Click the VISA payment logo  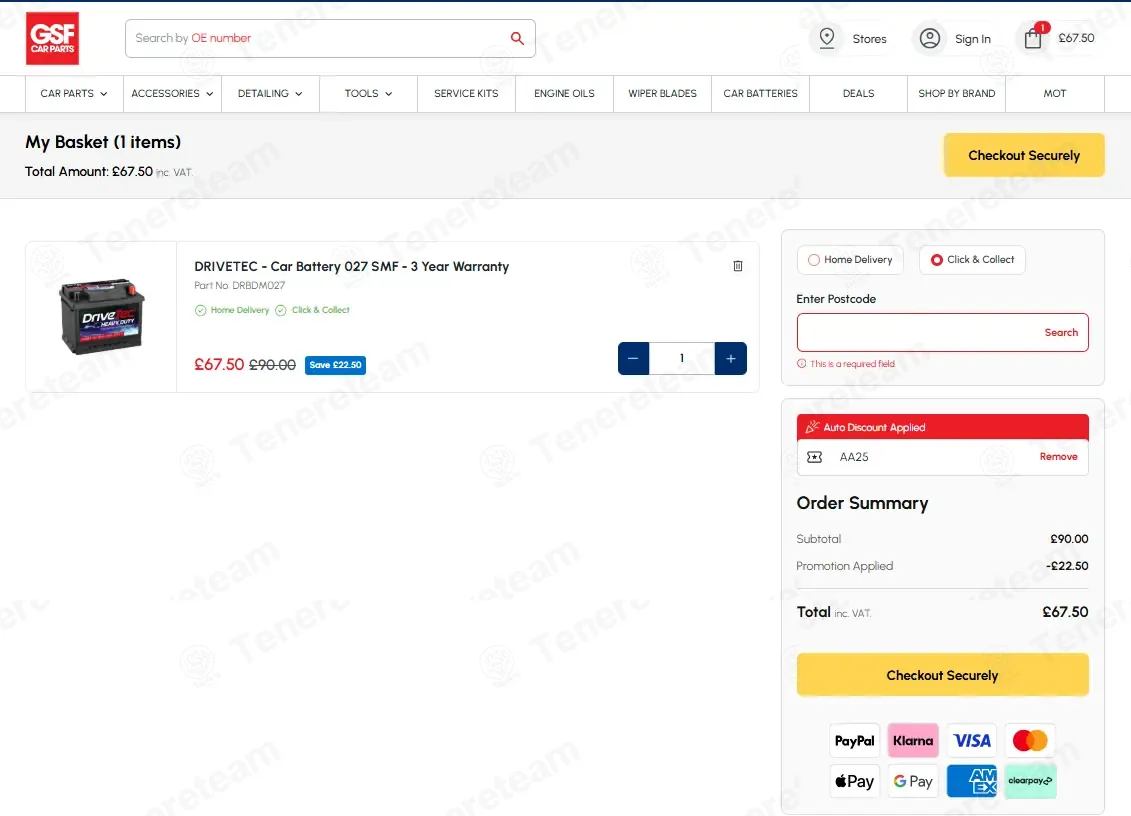[x=972, y=740]
